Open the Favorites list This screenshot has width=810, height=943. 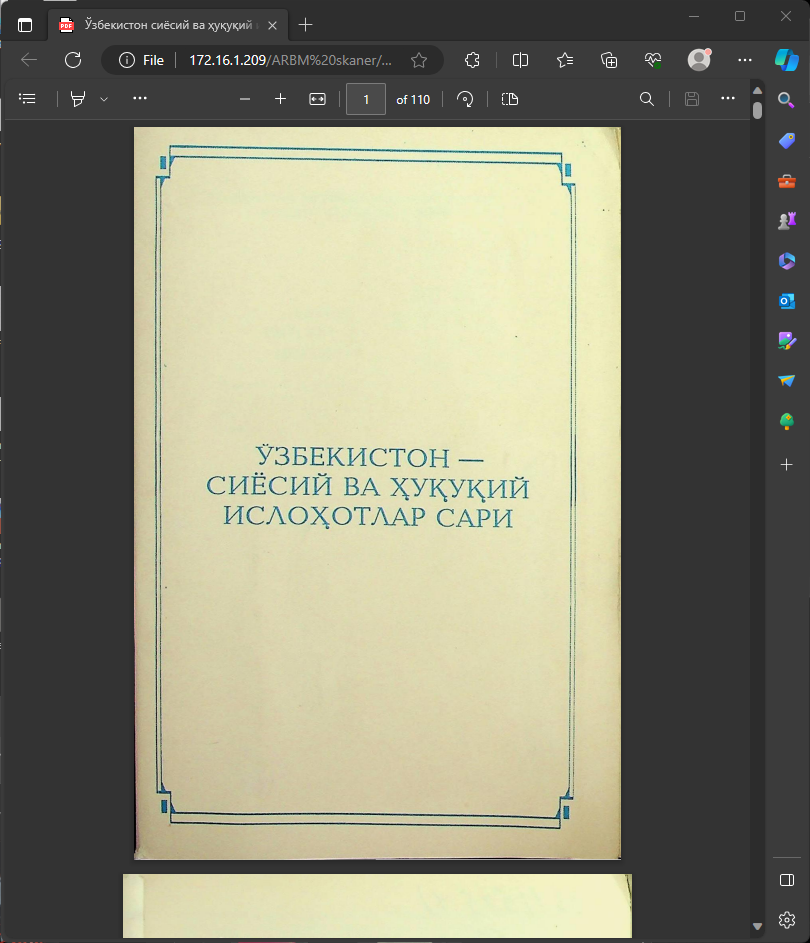point(565,60)
